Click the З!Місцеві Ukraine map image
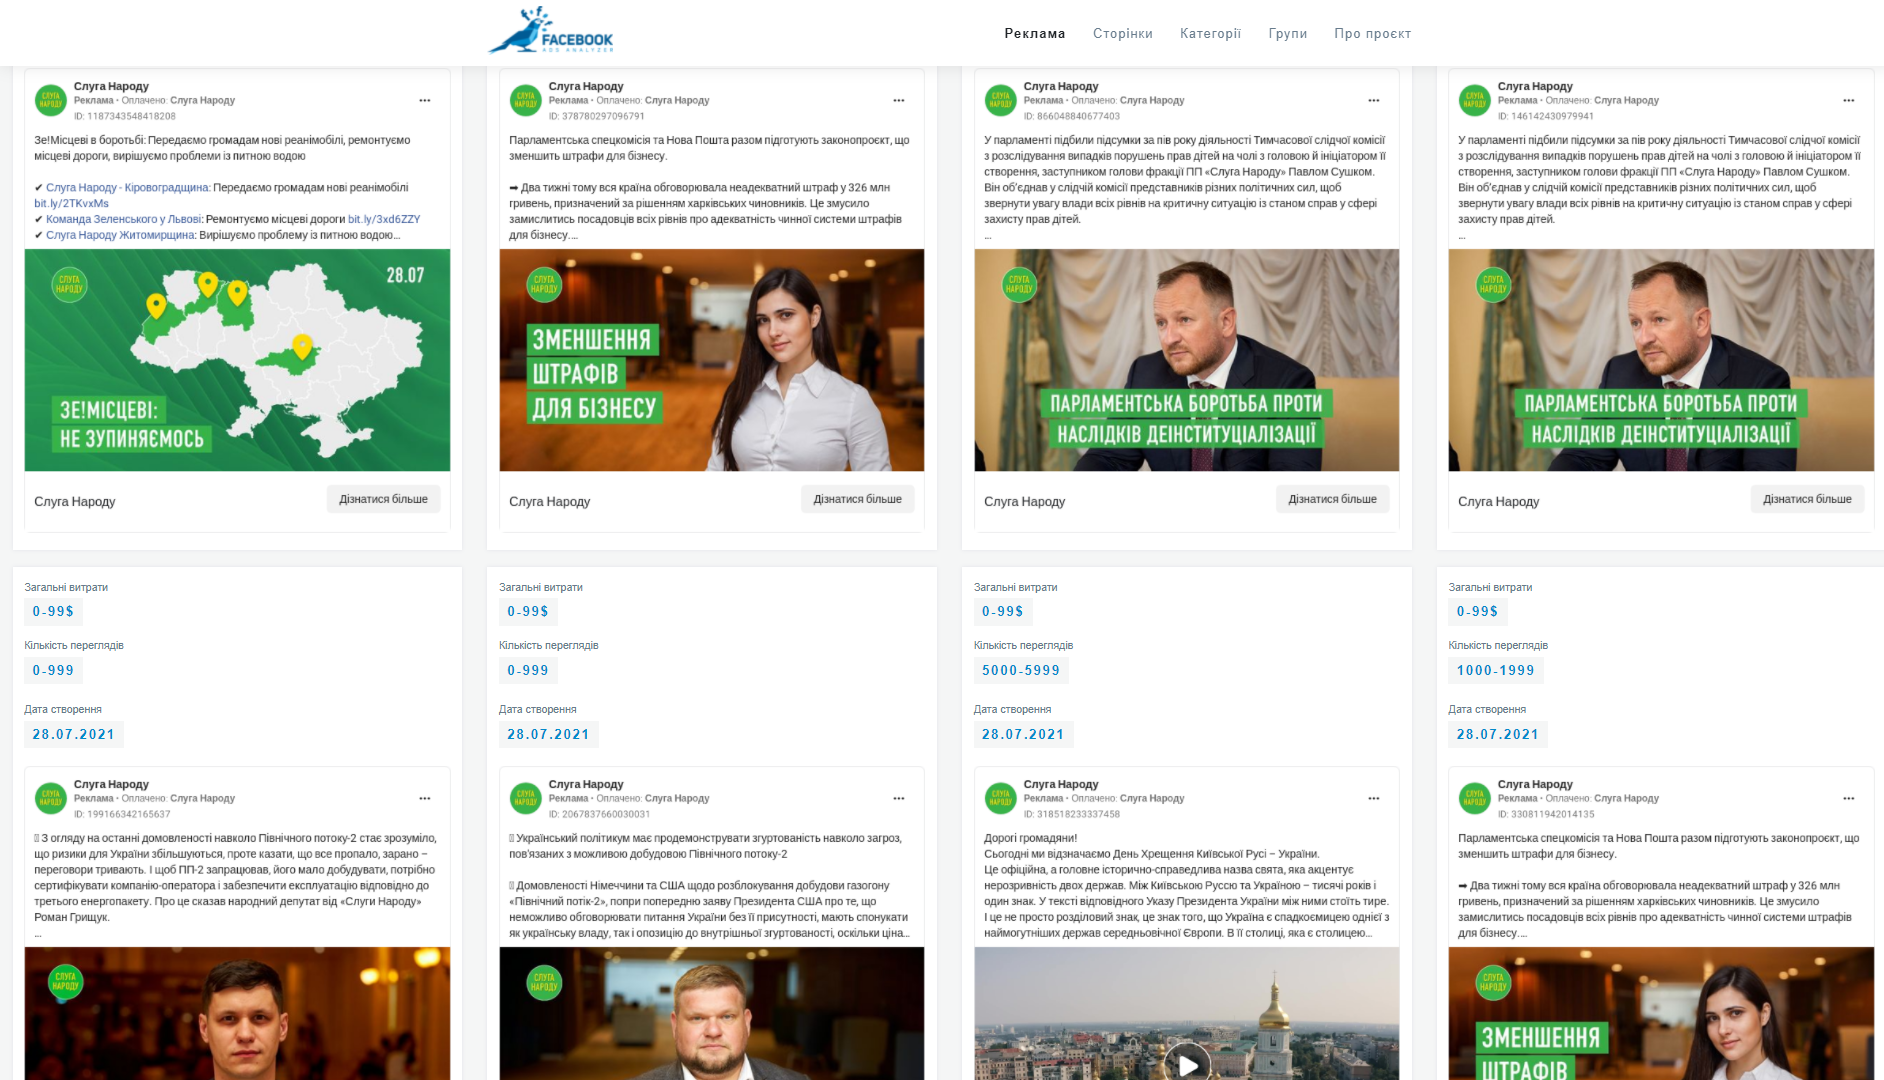This screenshot has width=1884, height=1080. pyautogui.click(x=237, y=360)
